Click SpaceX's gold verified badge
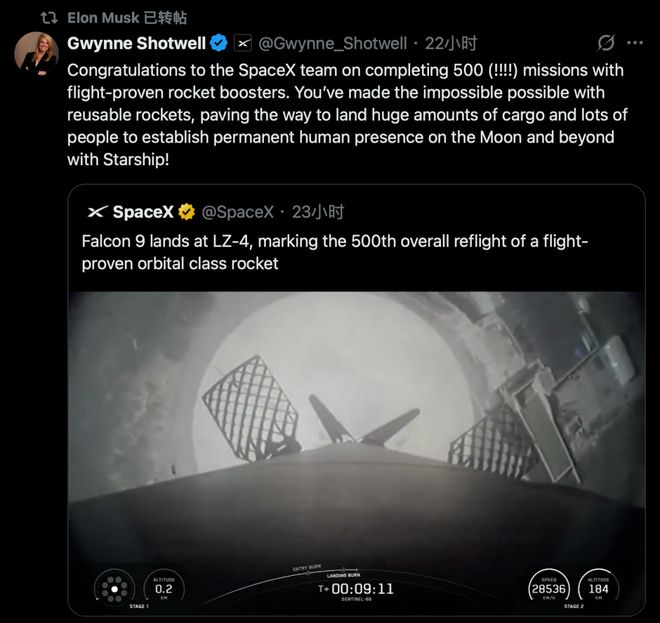This screenshot has width=660, height=623. click(x=187, y=212)
